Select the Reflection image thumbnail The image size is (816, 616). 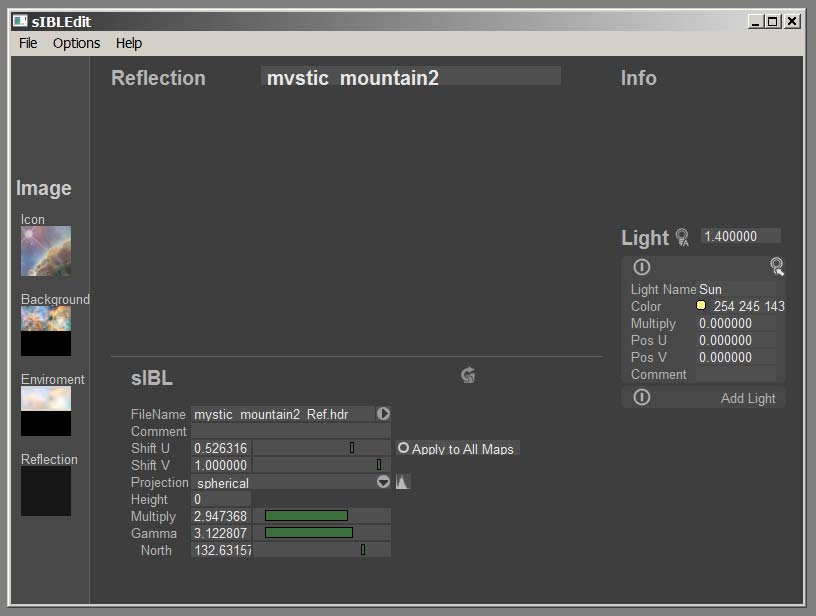[46, 491]
